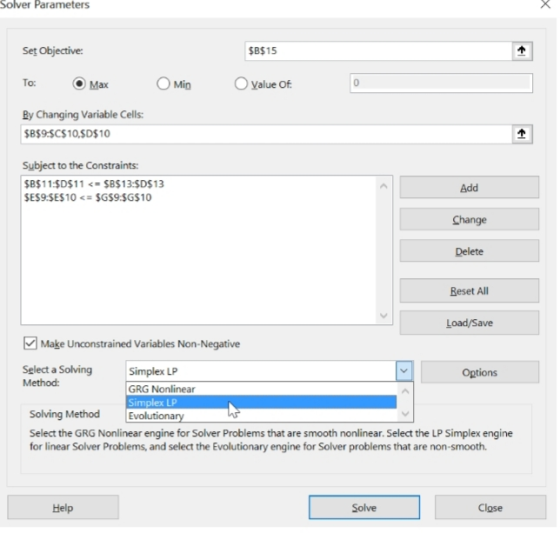Screen dimensions: 560x533
Task: Open the solving method dropdown arrow
Action: pos(404,371)
